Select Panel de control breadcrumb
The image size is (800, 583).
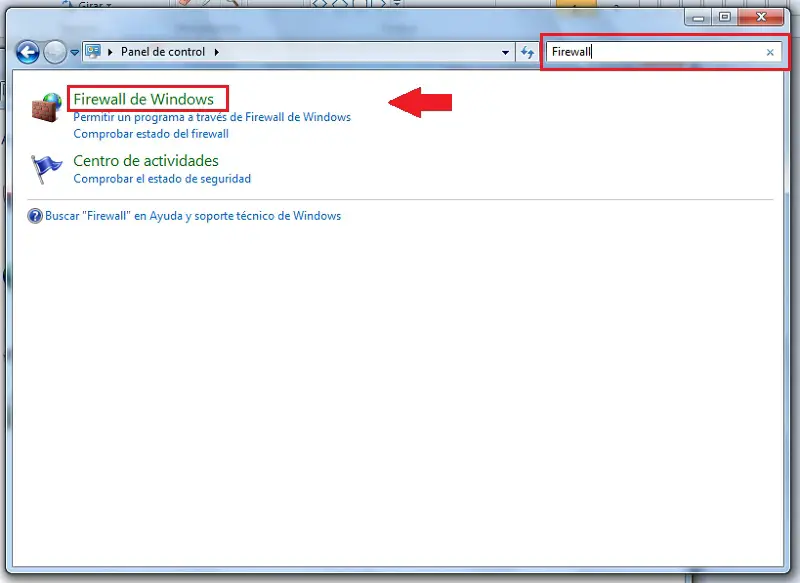pyautogui.click(x=163, y=52)
